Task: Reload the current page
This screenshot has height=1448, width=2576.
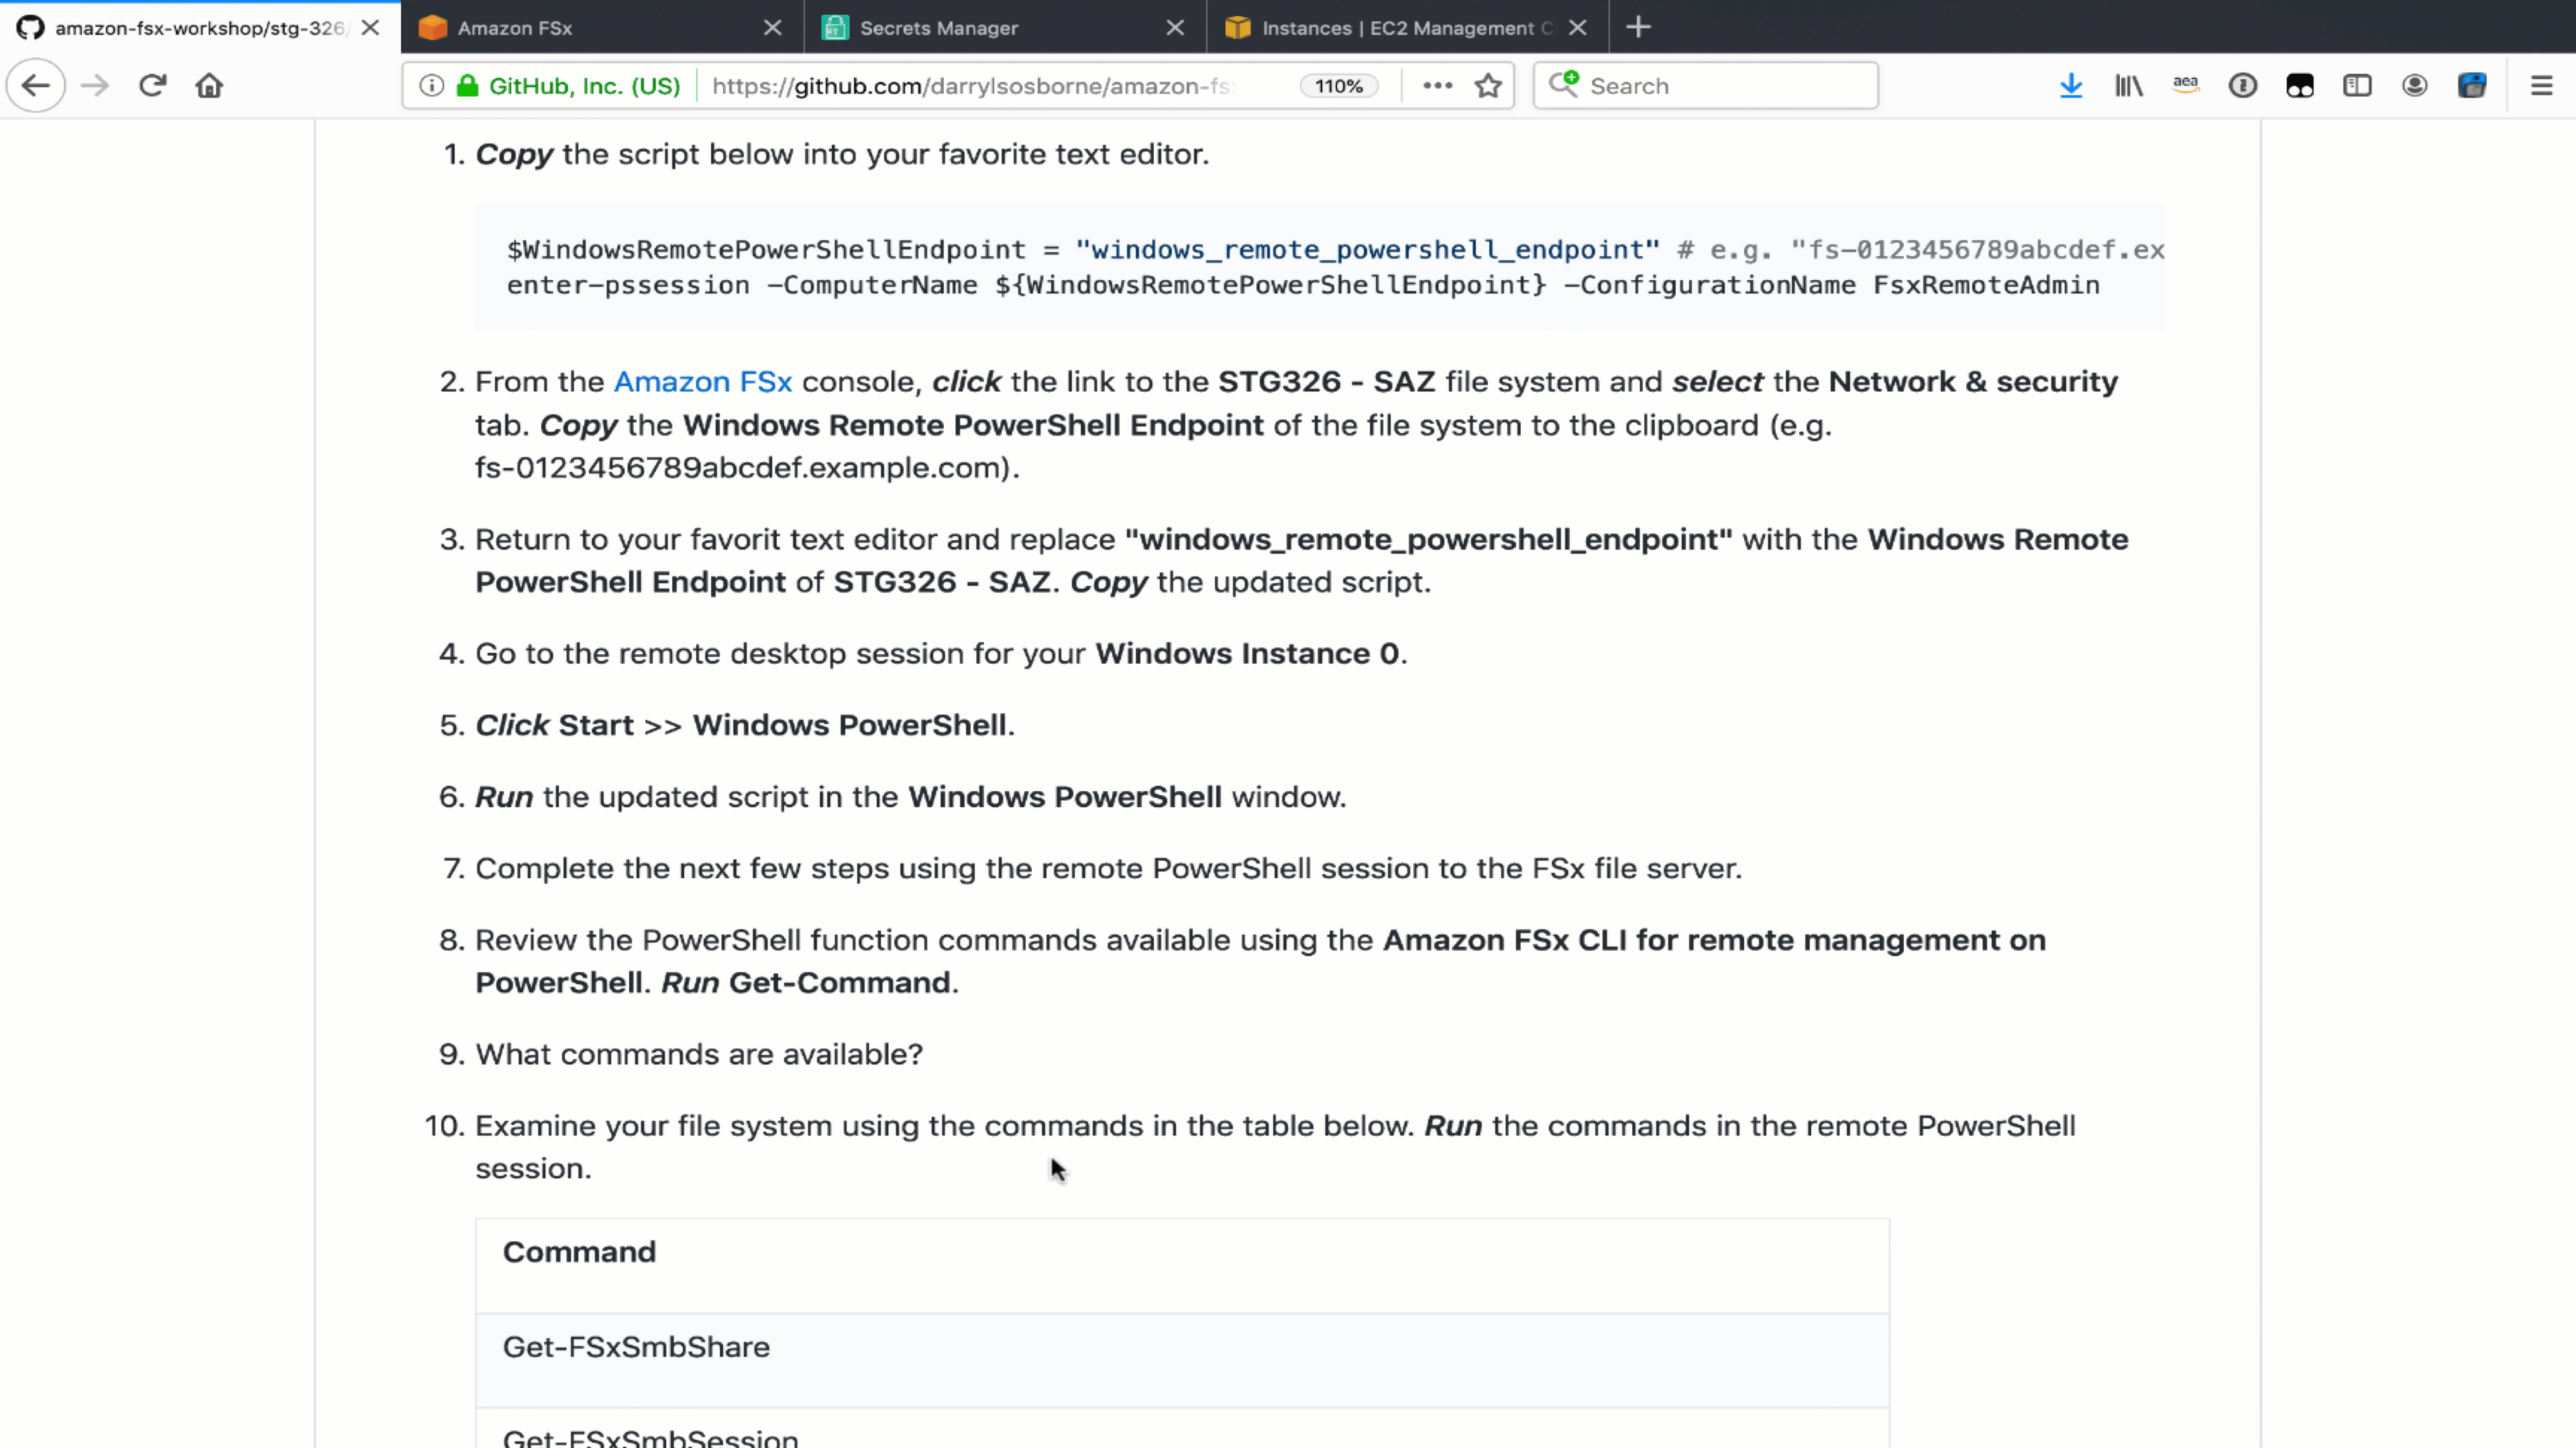Action: [x=152, y=86]
